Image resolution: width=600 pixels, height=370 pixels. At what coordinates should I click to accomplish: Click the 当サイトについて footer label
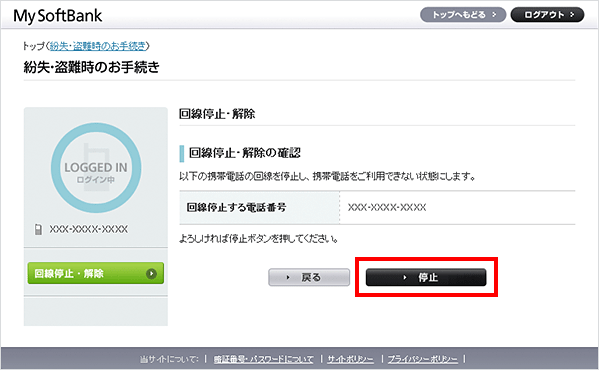pyautogui.click(x=169, y=359)
